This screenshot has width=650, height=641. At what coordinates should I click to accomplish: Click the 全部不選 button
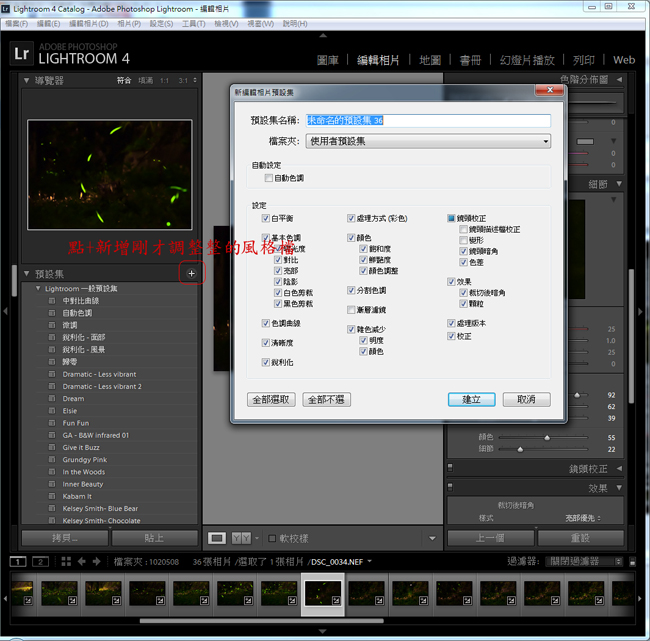click(x=327, y=400)
